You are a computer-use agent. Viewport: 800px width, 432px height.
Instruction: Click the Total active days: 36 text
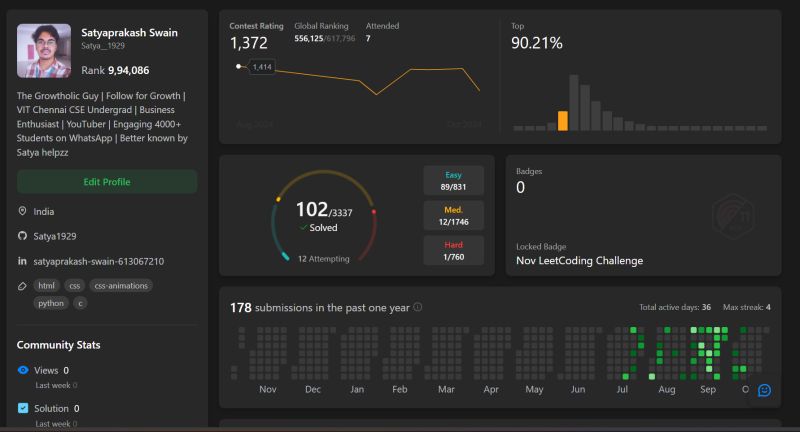(675, 307)
